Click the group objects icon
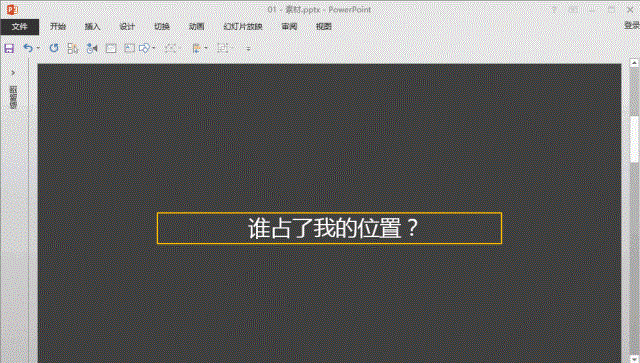Image resolution: width=640 pixels, height=363 pixels. click(222, 48)
